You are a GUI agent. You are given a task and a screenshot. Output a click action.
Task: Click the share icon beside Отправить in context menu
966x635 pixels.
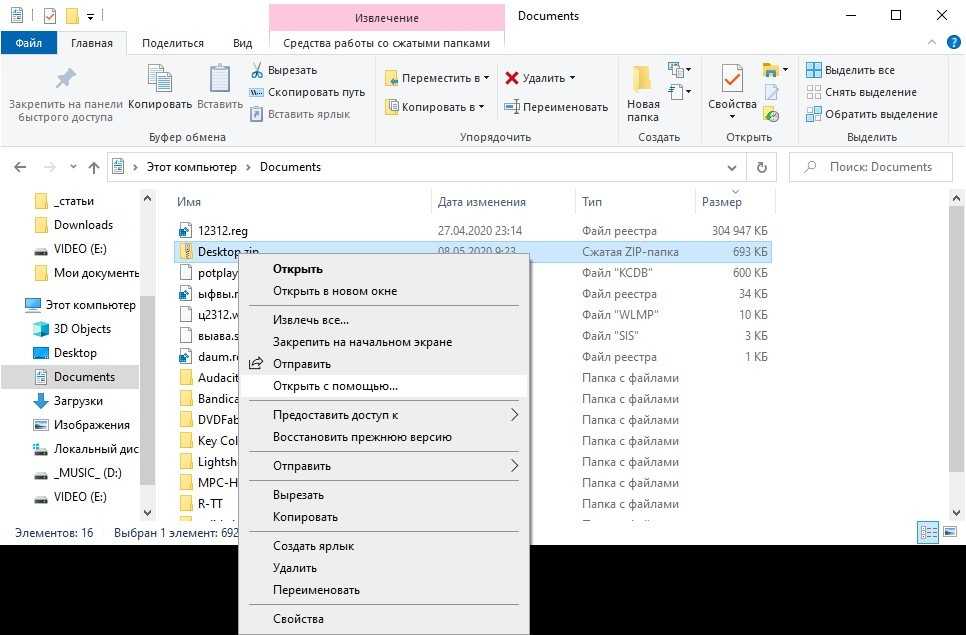coord(256,363)
